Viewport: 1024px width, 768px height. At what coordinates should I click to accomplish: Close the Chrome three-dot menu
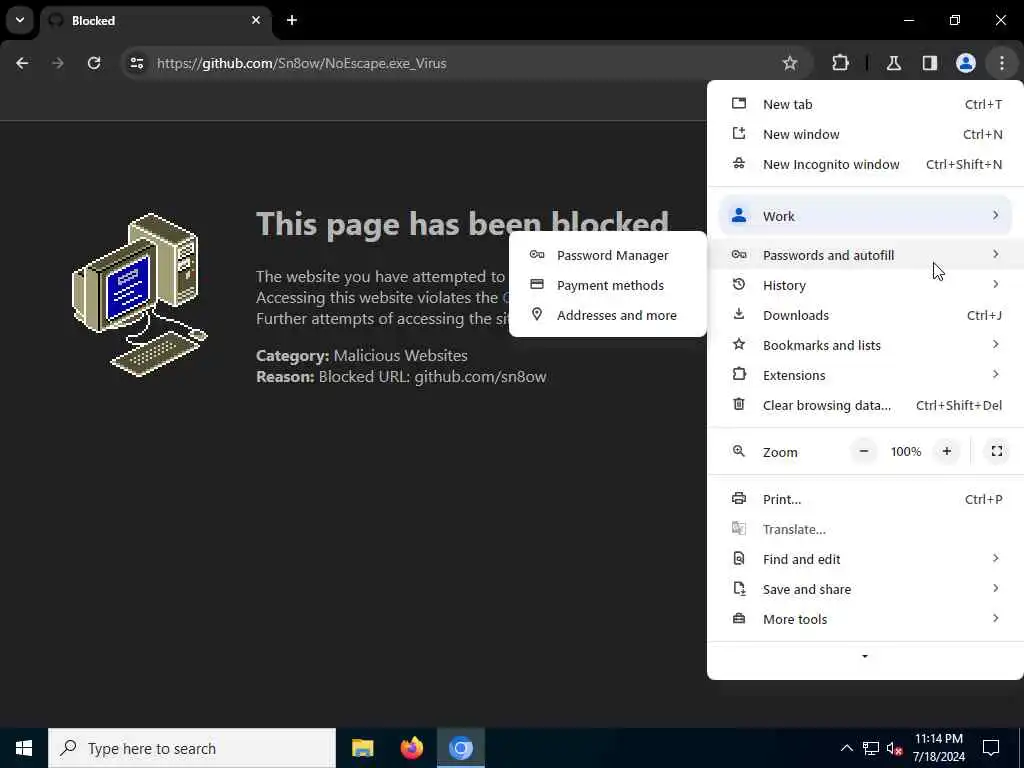[x=1002, y=63]
